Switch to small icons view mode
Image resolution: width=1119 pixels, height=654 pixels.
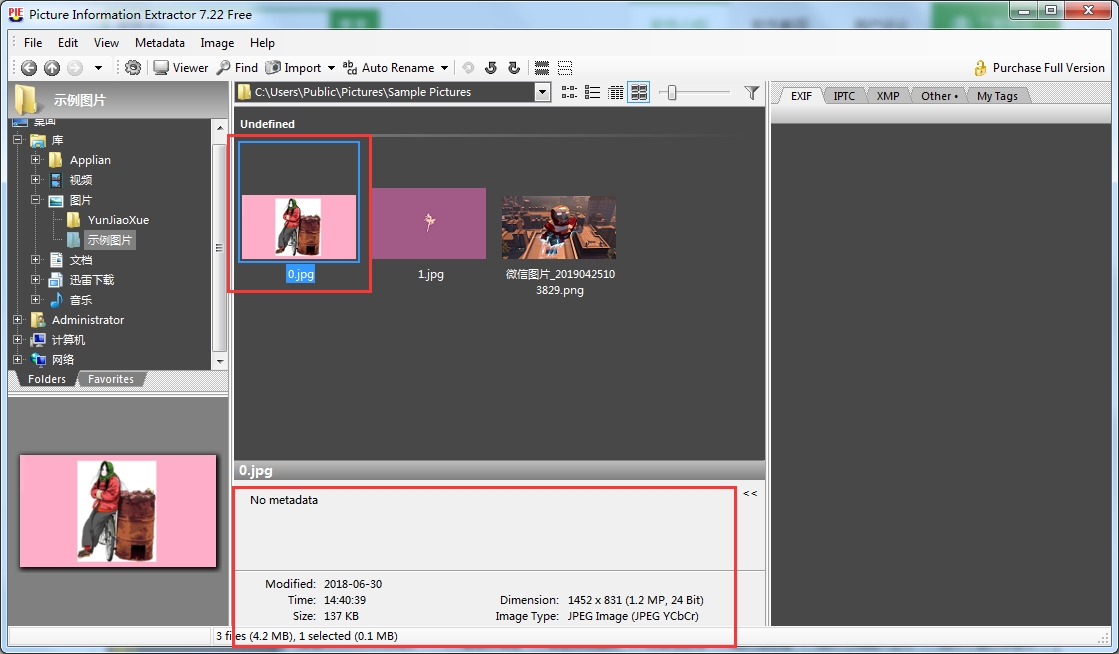(x=569, y=92)
